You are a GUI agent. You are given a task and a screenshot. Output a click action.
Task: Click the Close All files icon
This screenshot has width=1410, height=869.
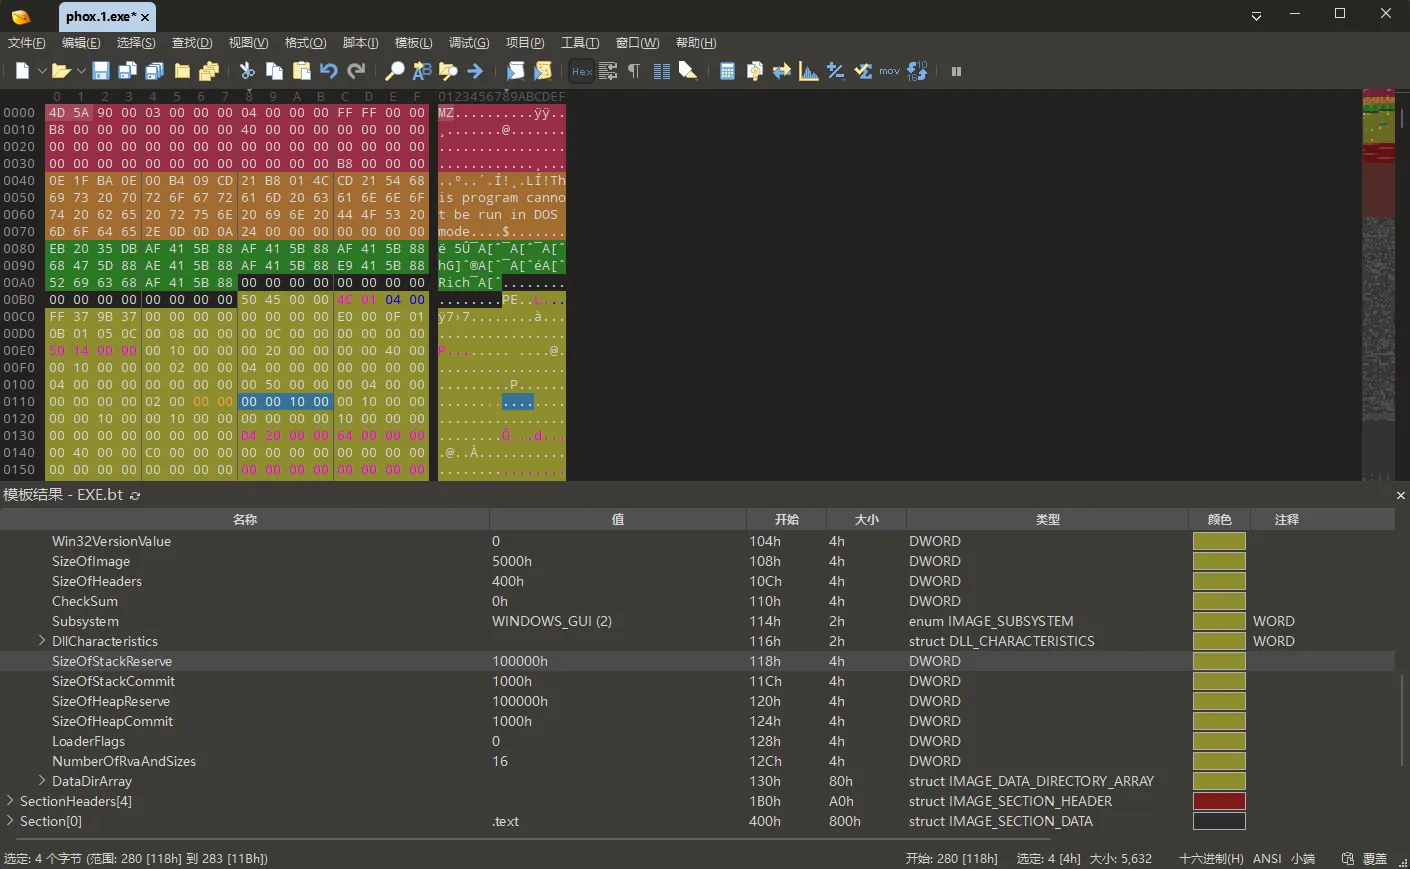point(209,71)
